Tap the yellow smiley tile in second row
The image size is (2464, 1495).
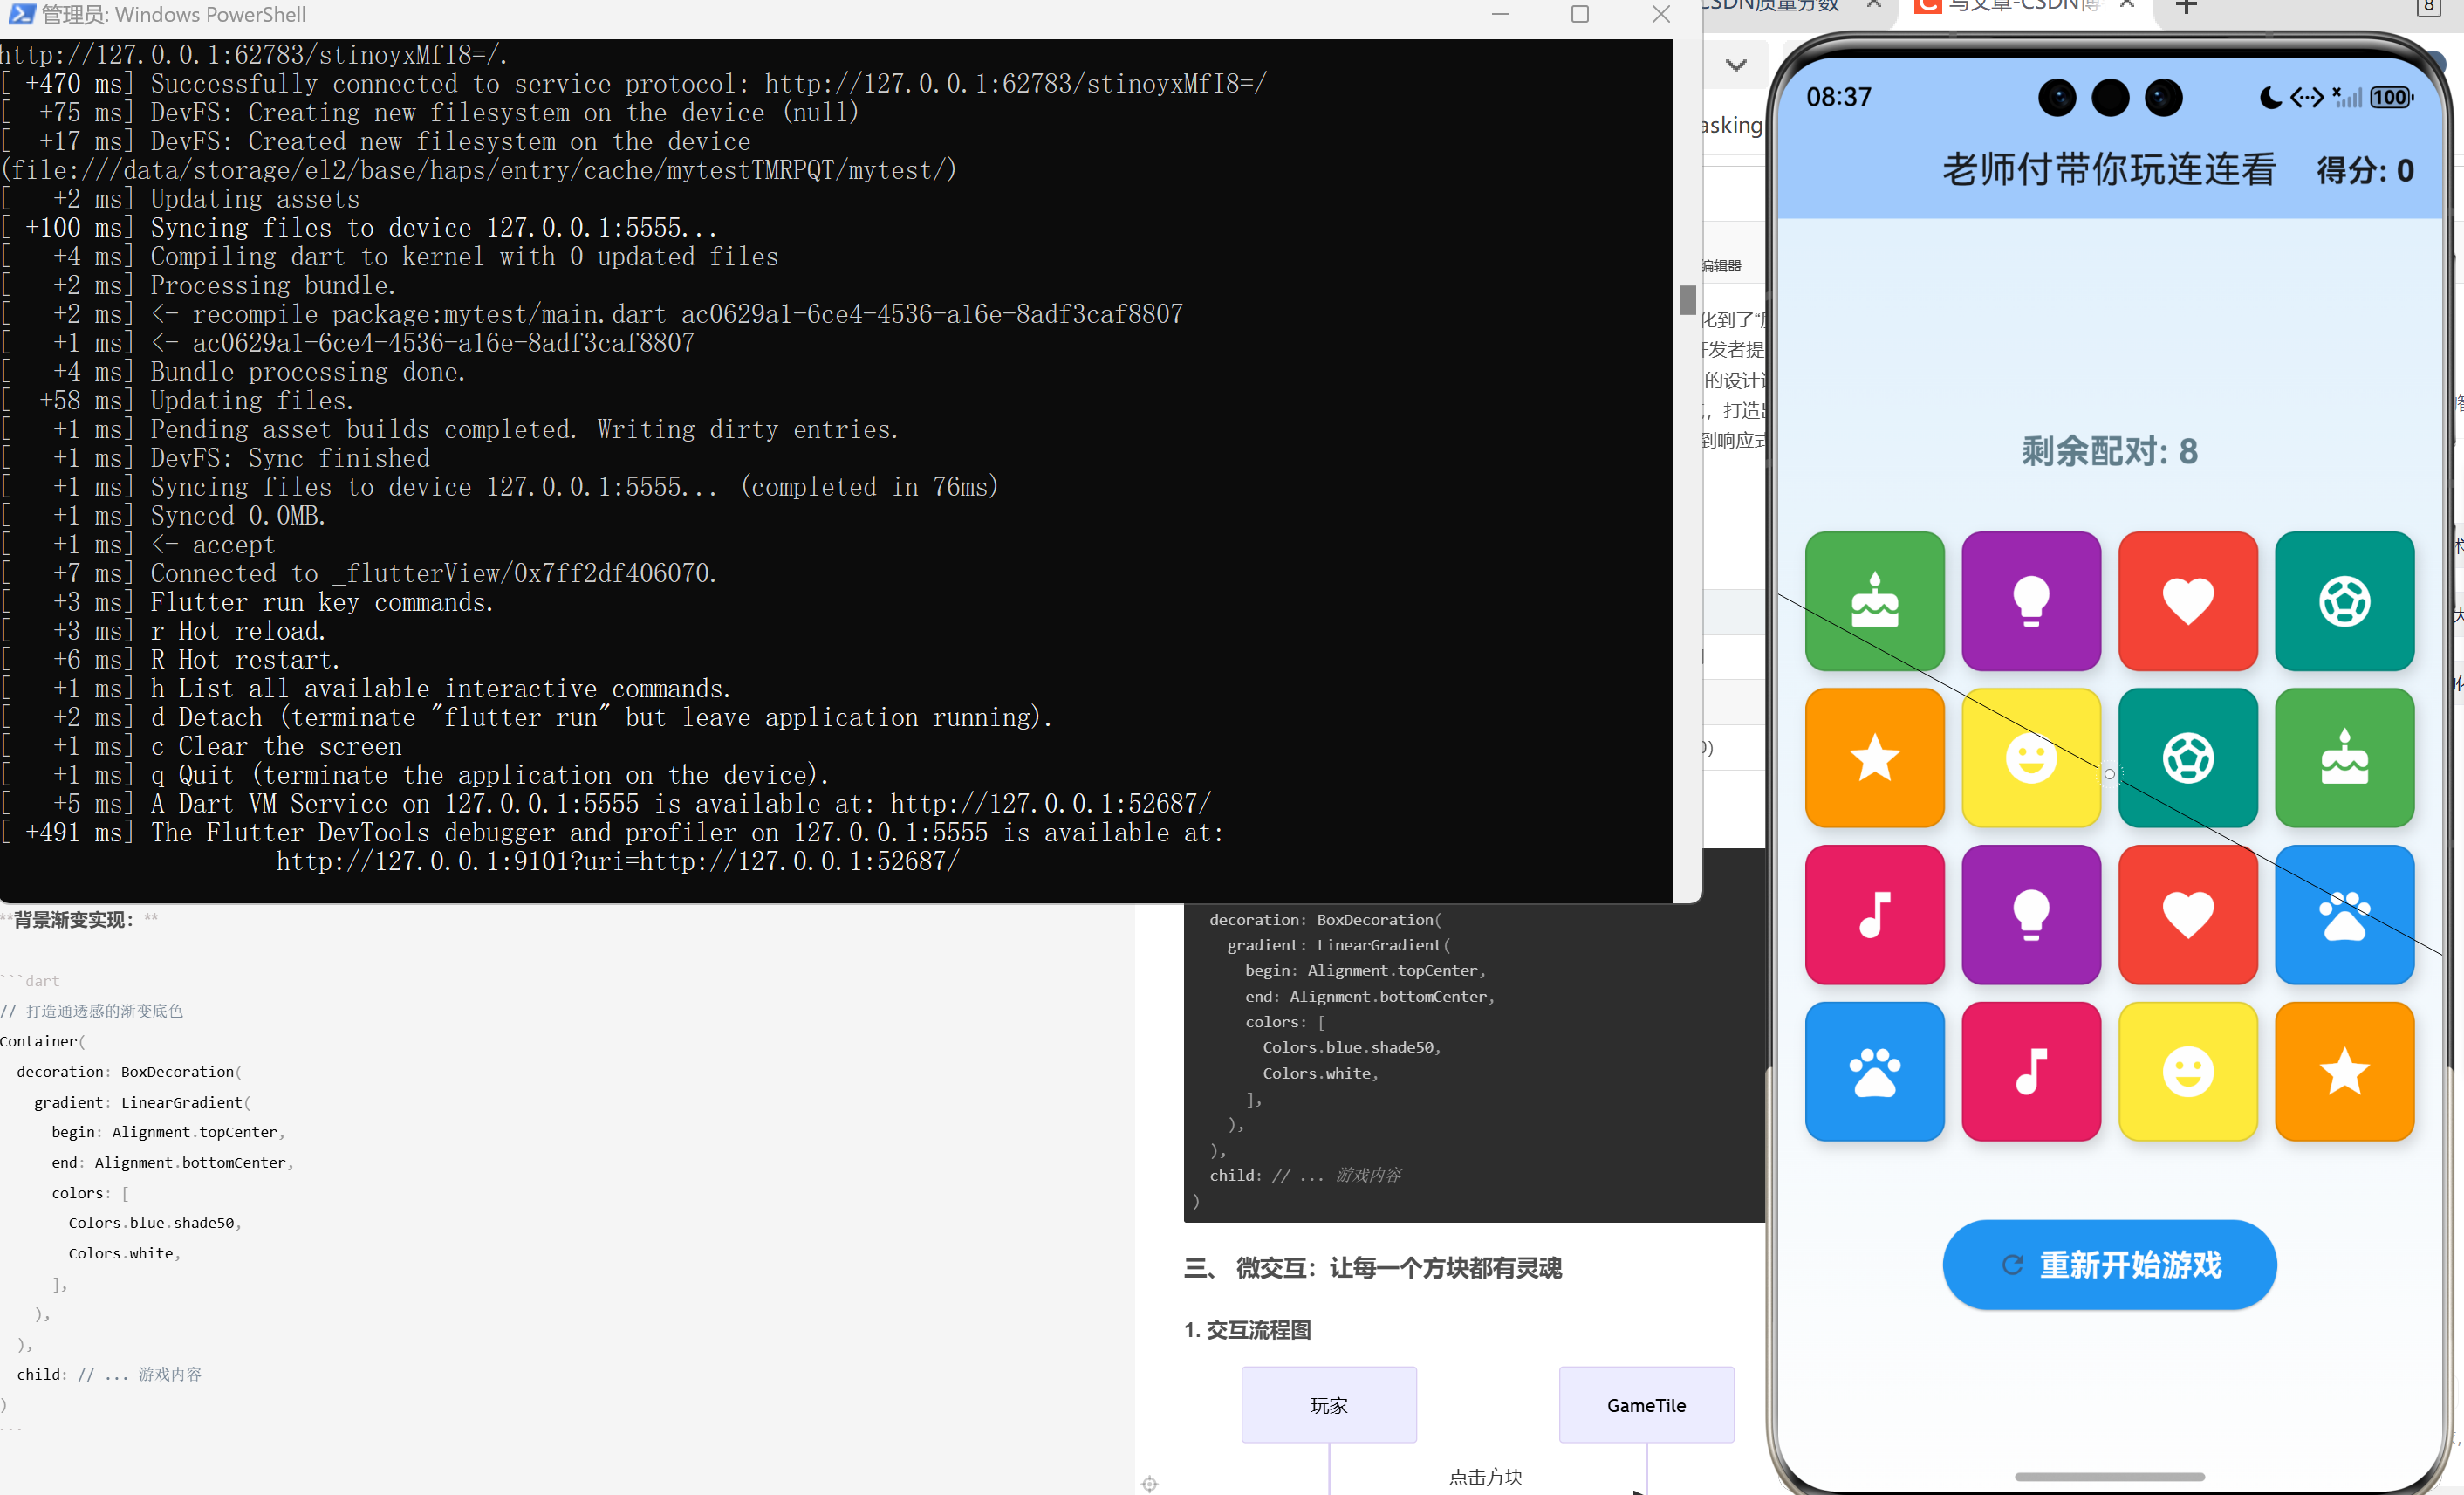(2030, 757)
